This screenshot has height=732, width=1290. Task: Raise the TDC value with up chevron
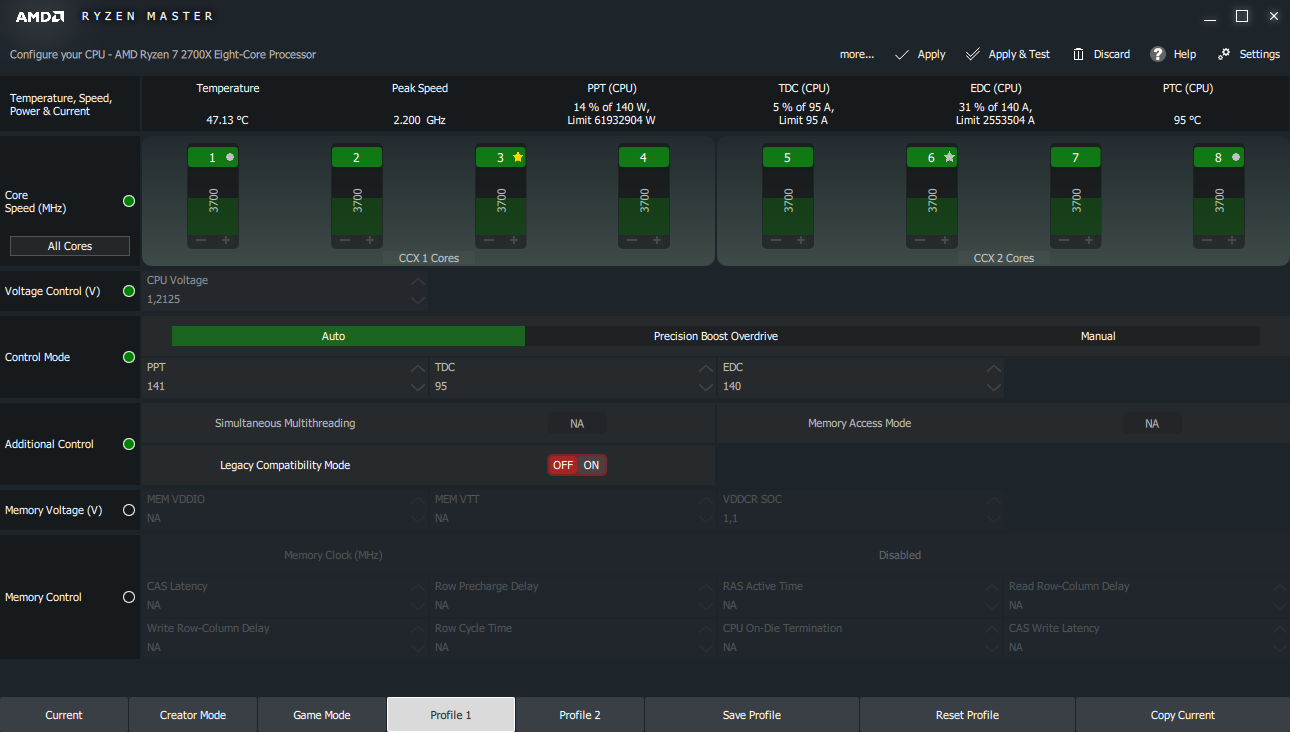(705, 368)
